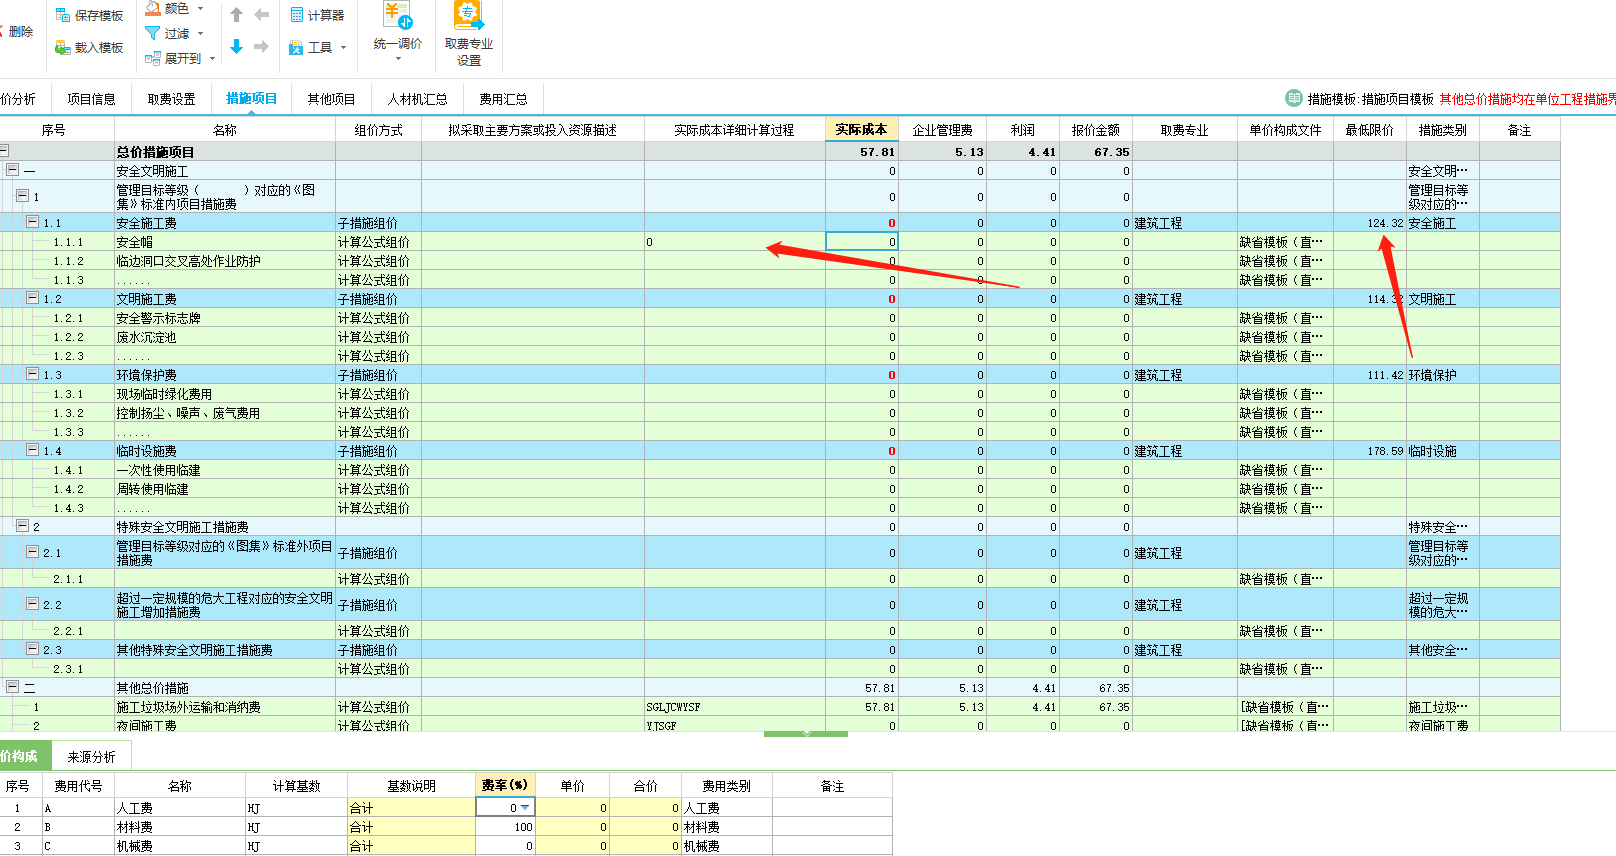
Task: Open the 来源分析 bottom tab
Action: click(x=91, y=757)
